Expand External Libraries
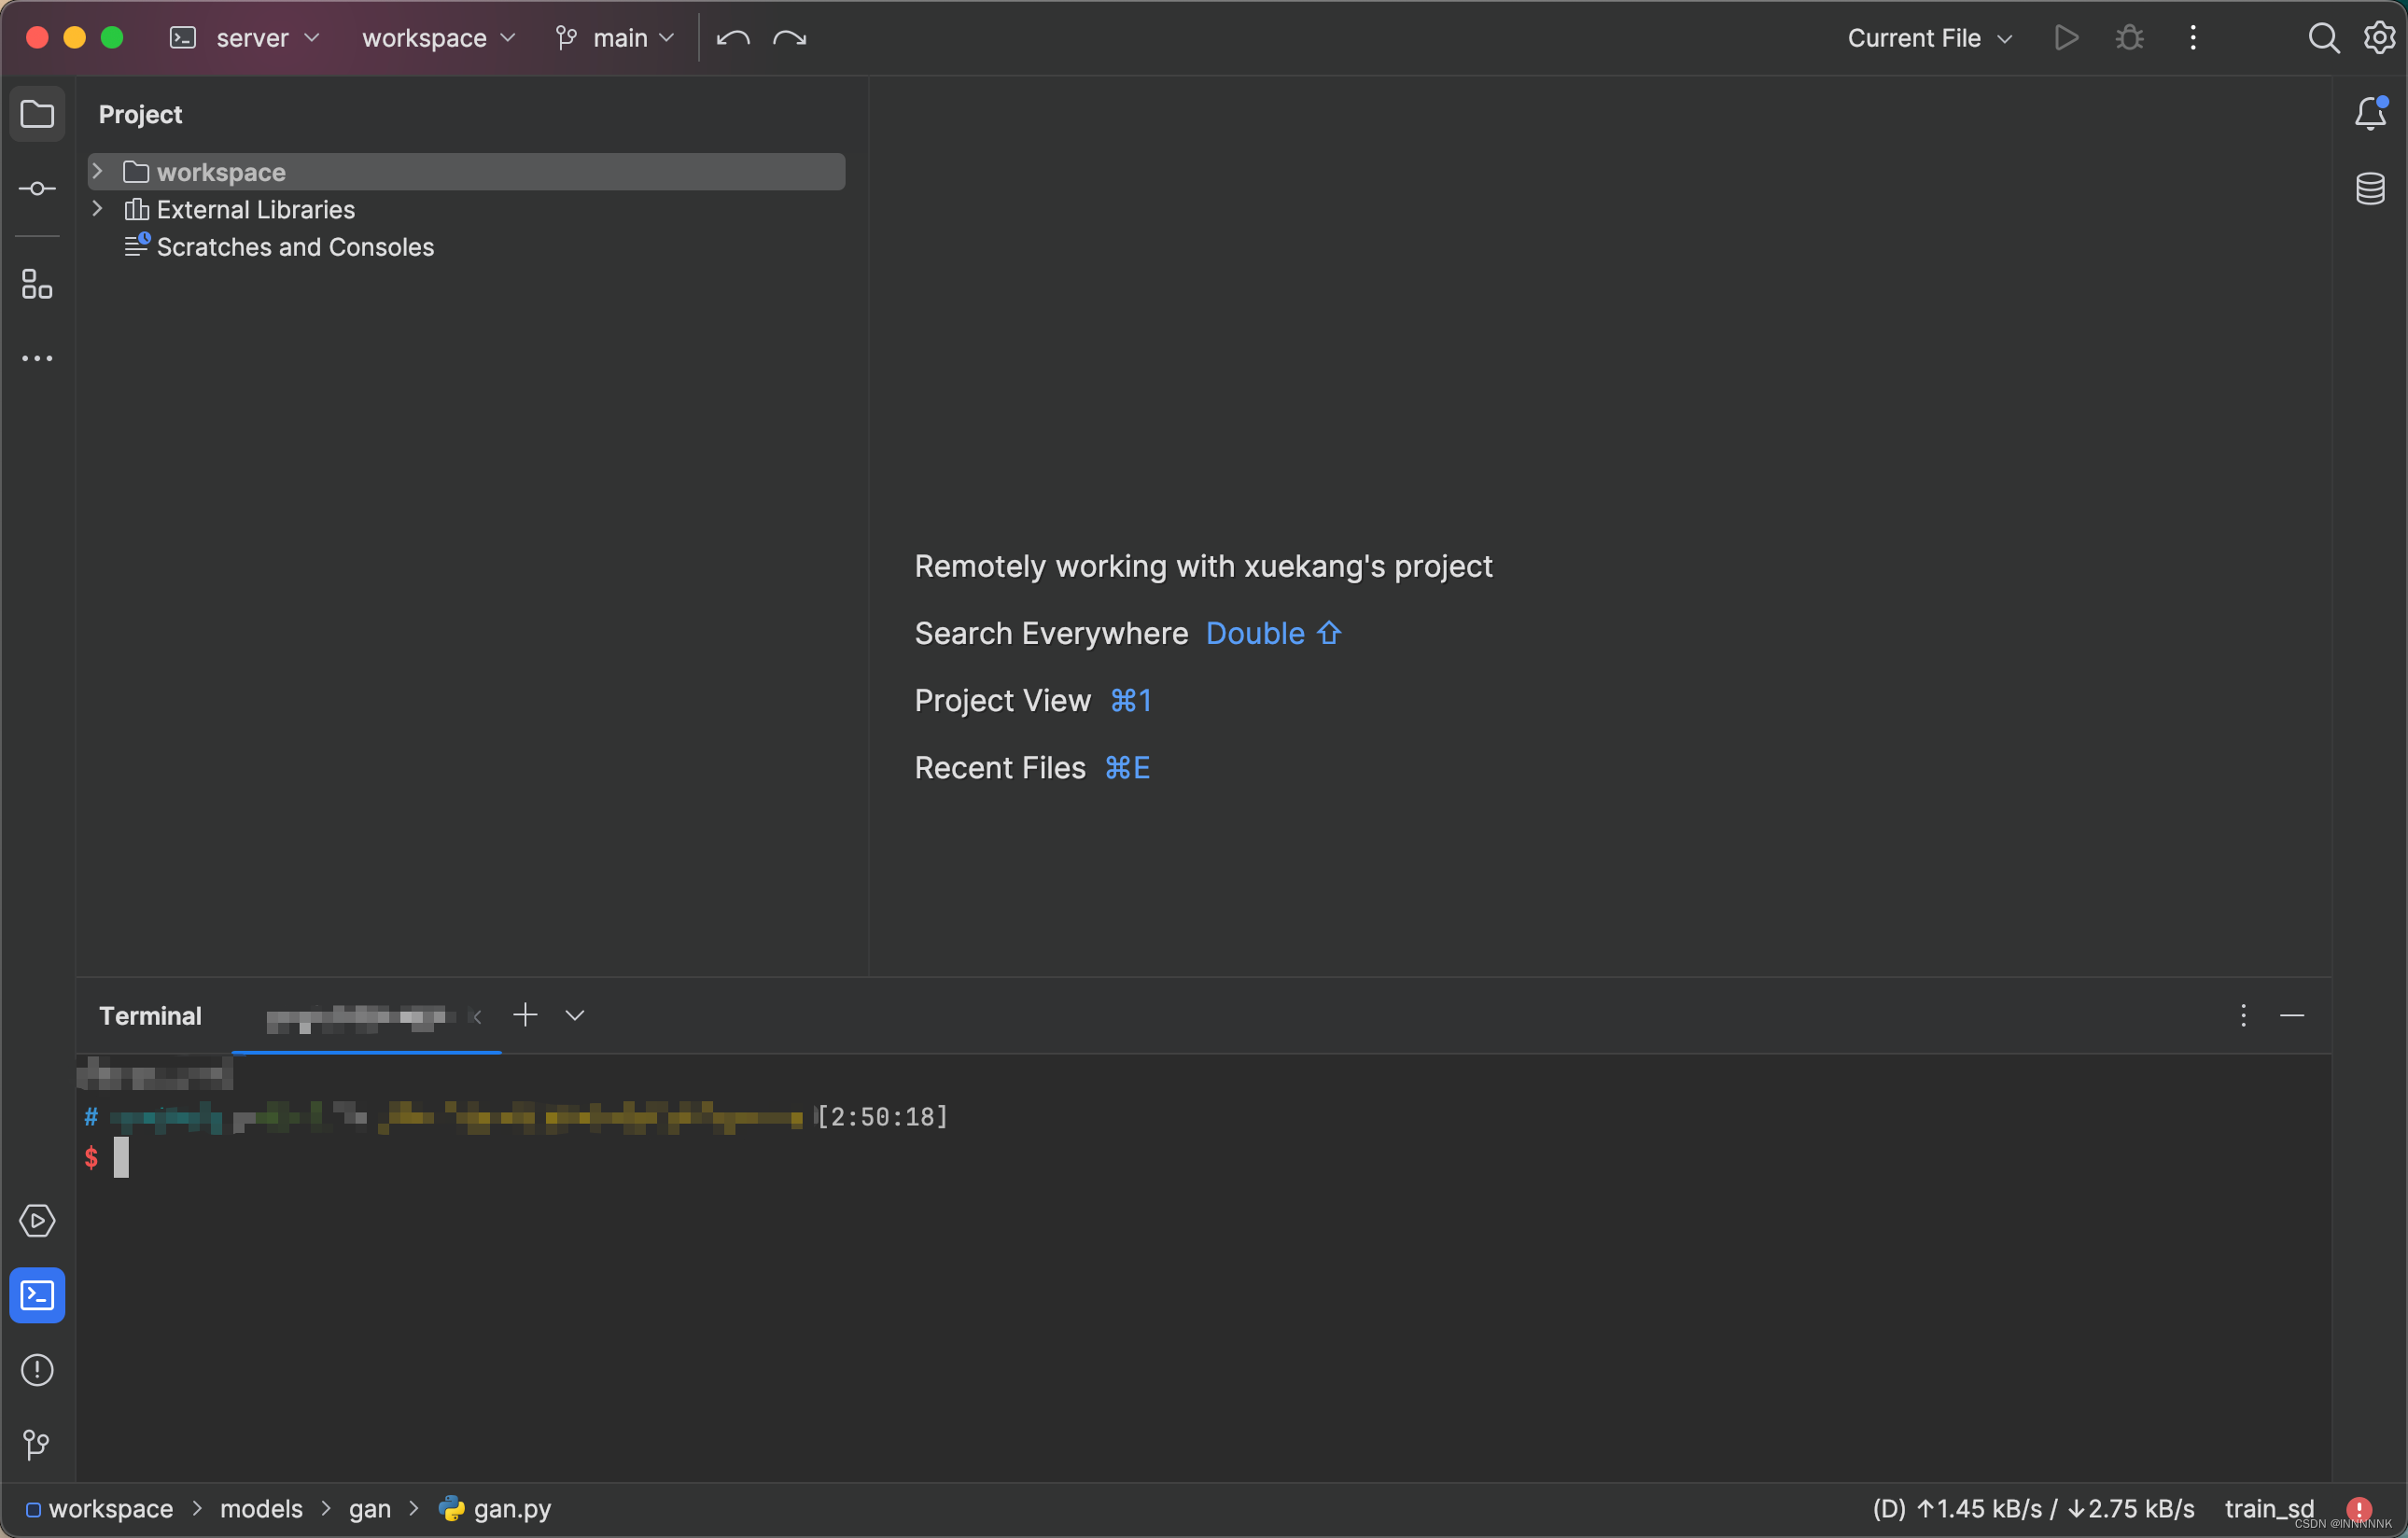 [x=97, y=209]
